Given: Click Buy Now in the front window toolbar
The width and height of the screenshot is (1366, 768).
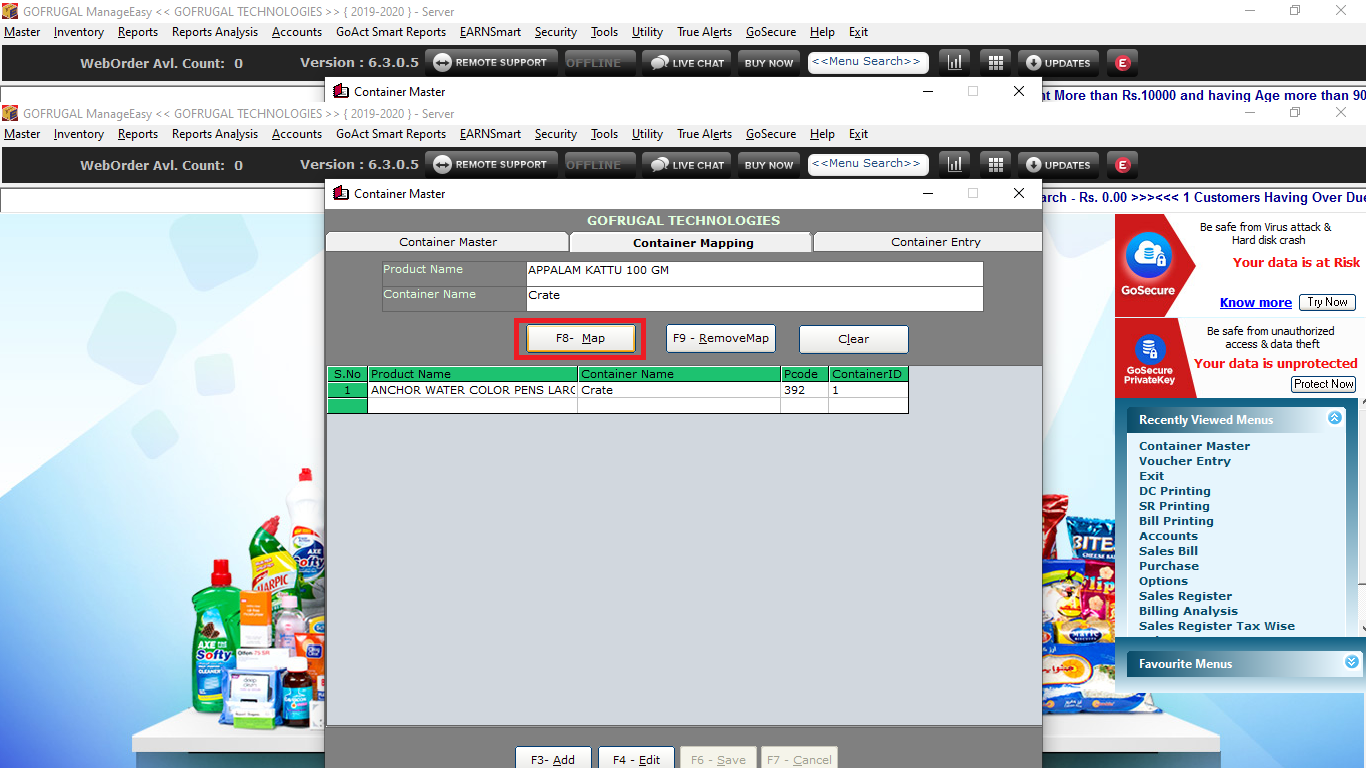Looking at the screenshot, I should tap(769, 164).
